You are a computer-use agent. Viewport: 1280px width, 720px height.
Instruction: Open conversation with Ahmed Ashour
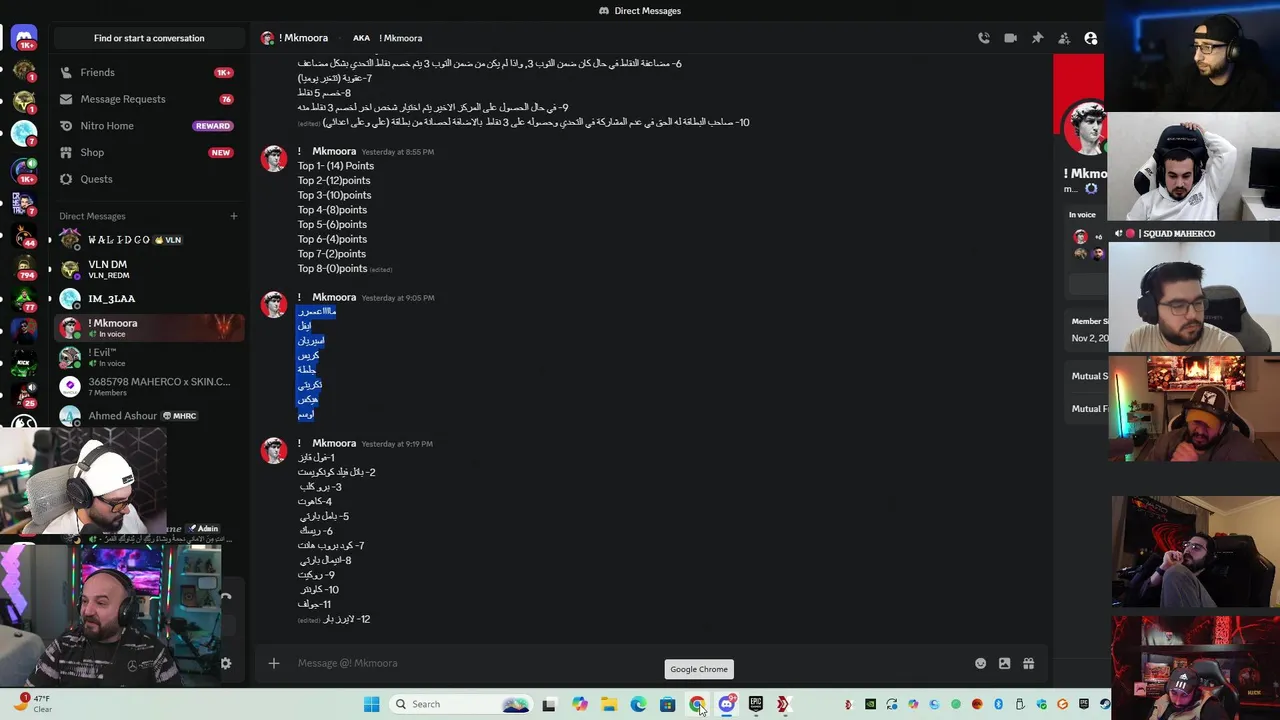click(149, 415)
